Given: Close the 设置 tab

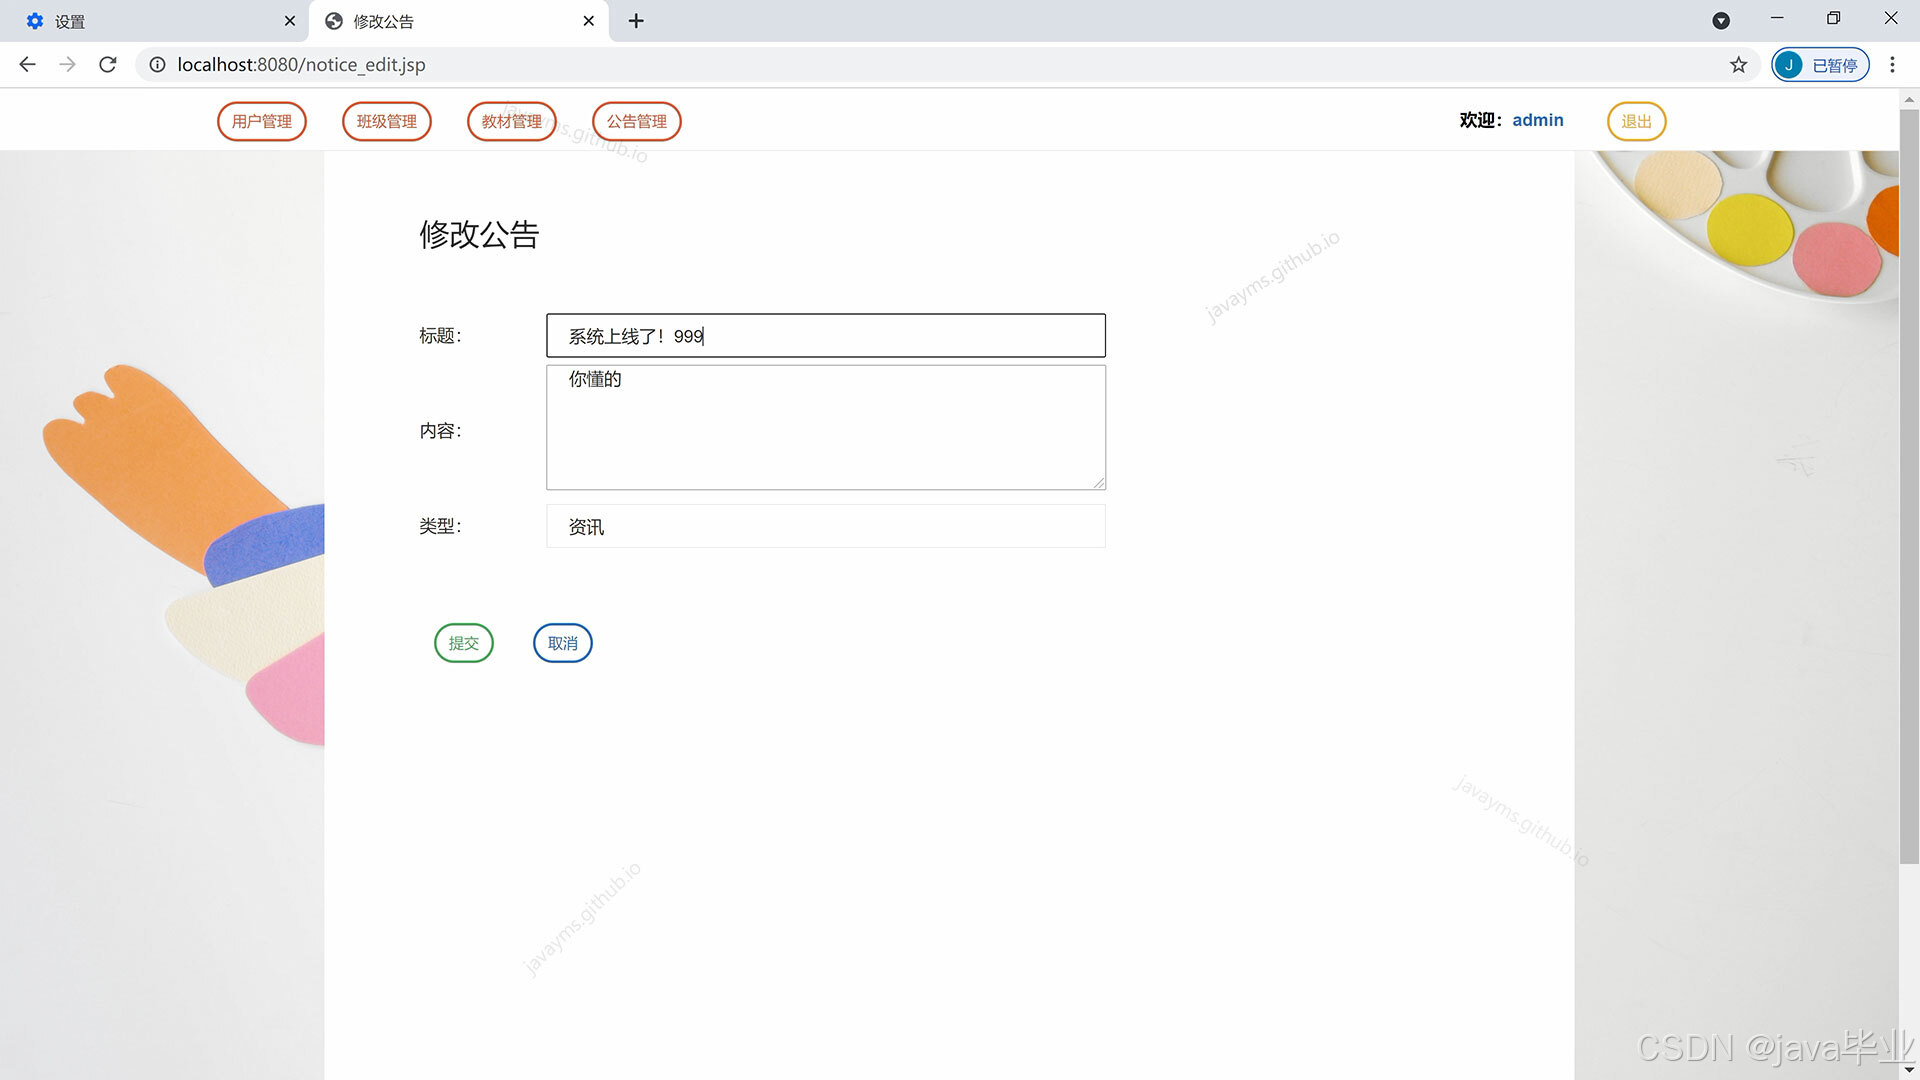Looking at the screenshot, I should pyautogui.click(x=290, y=21).
